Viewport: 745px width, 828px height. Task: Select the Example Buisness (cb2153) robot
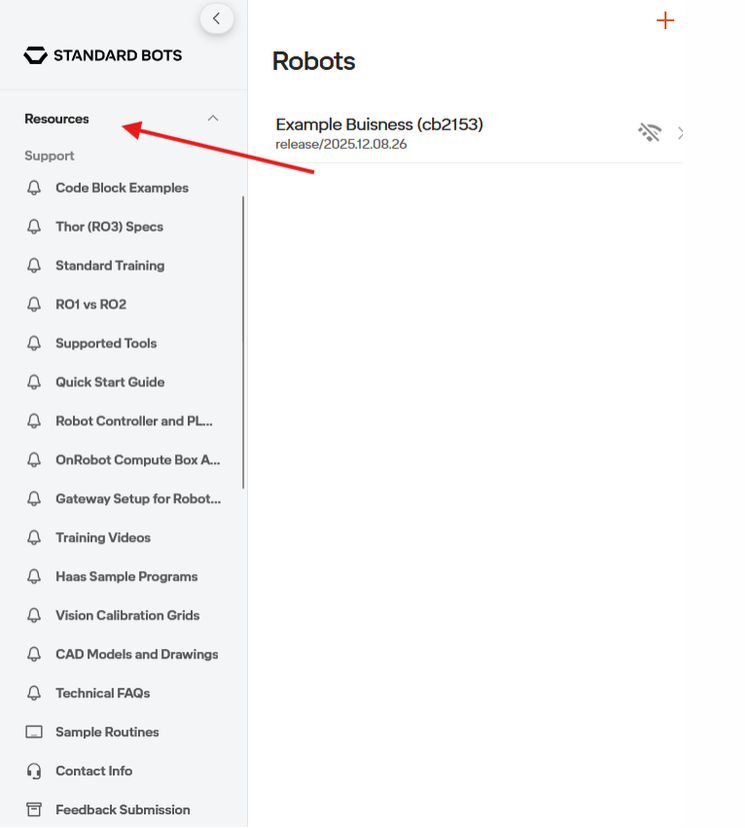click(x=479, y=134)
